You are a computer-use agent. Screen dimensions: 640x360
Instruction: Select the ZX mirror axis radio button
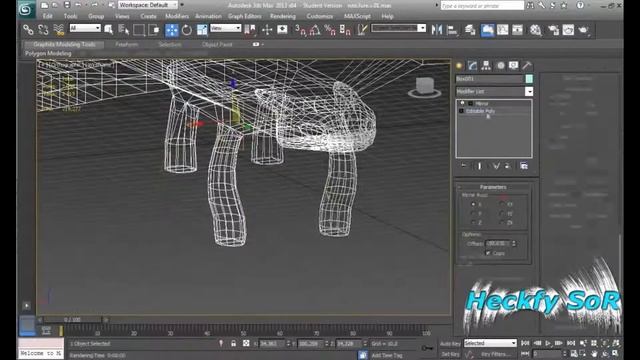pyautogui.click(x=502, y=222)
